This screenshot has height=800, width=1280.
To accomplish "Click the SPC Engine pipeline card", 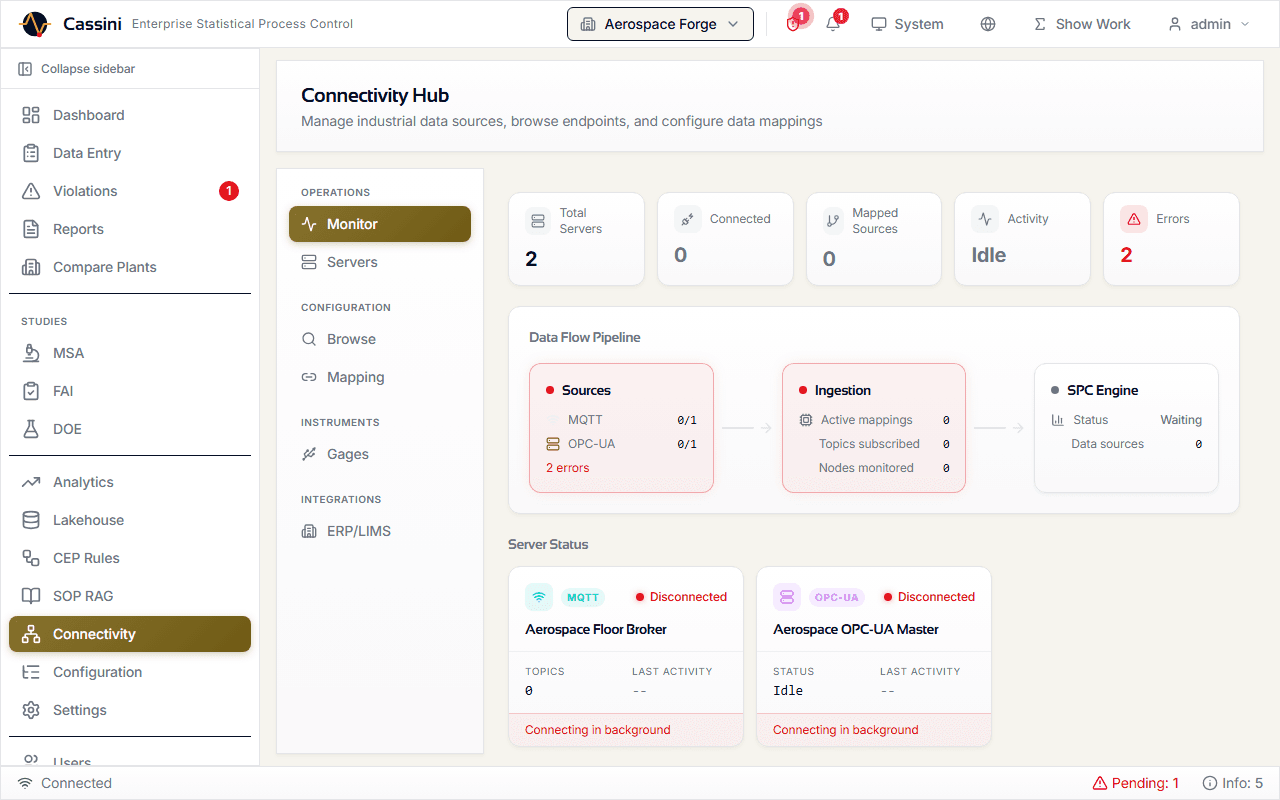I will click(1126, 428).
